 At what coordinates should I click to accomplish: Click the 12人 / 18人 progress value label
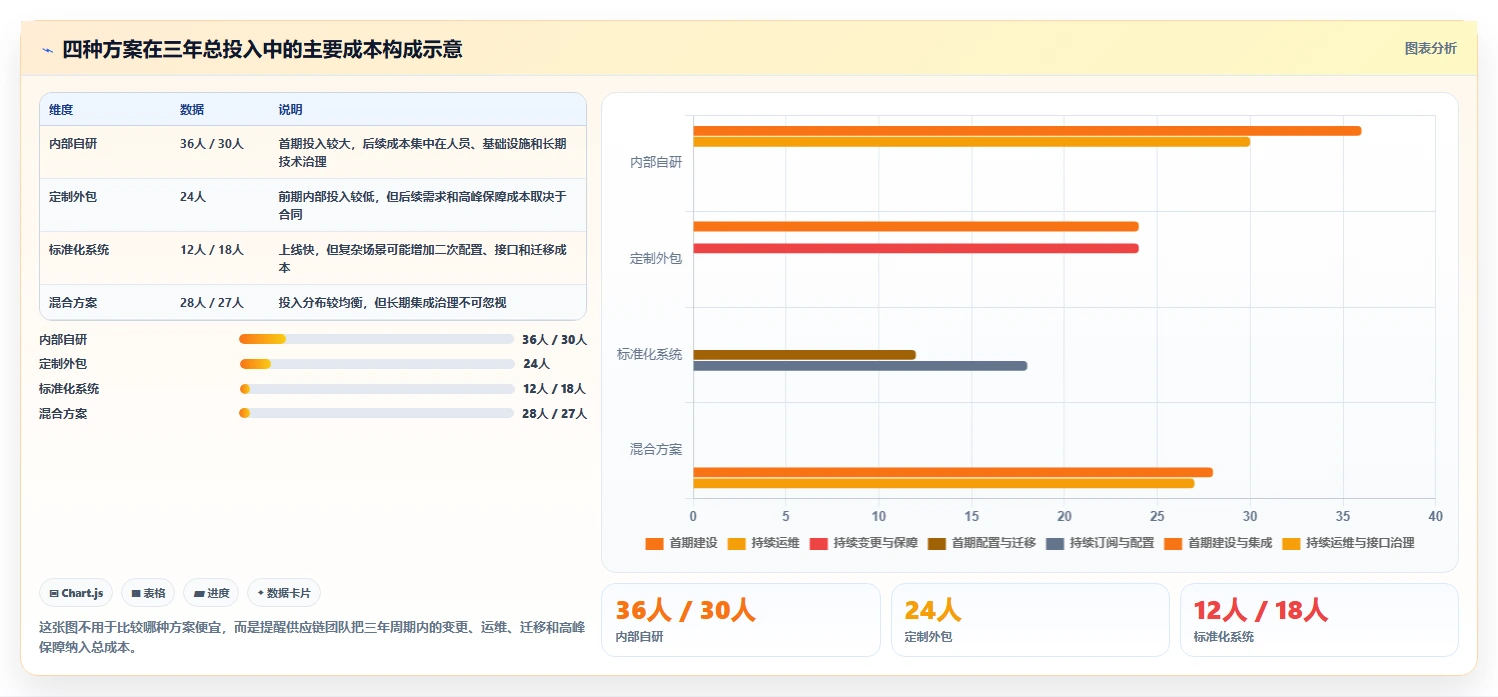pyautogui.click(x=554, y=389)
